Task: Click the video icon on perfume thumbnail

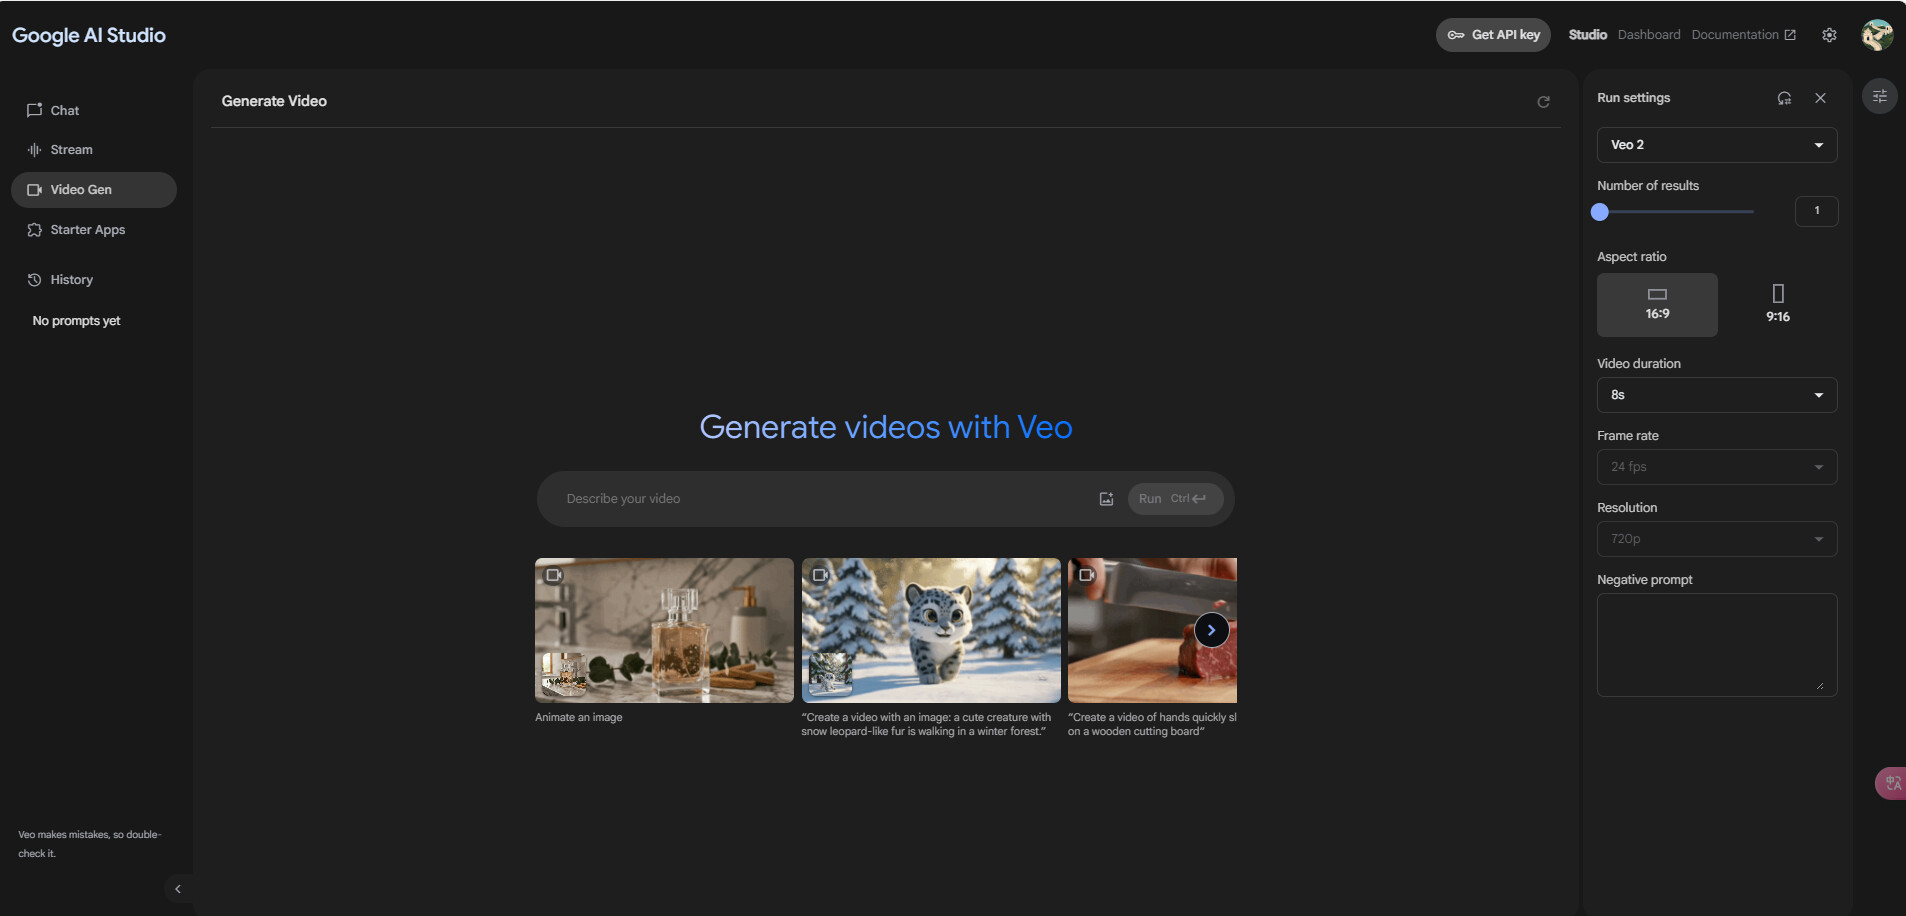Action: tap(554, 575)
